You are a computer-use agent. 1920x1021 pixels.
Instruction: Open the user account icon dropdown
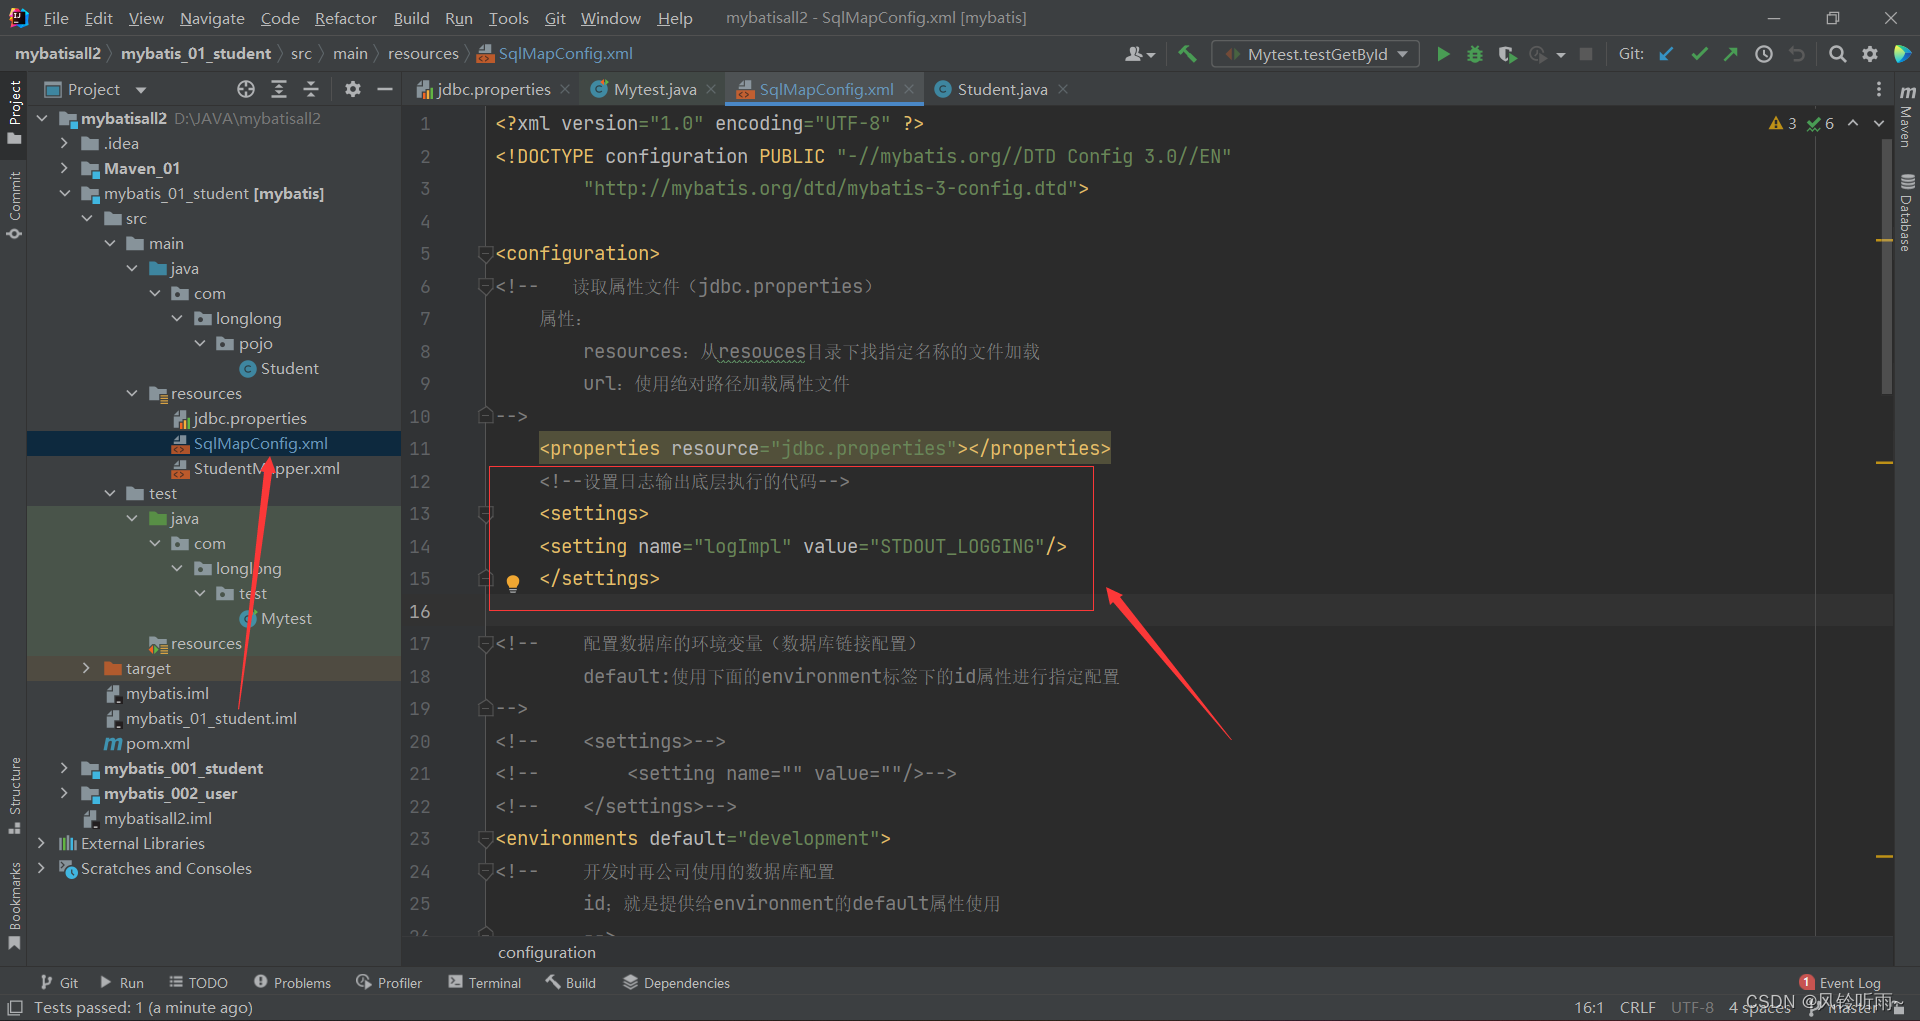tap(1140, 54)
